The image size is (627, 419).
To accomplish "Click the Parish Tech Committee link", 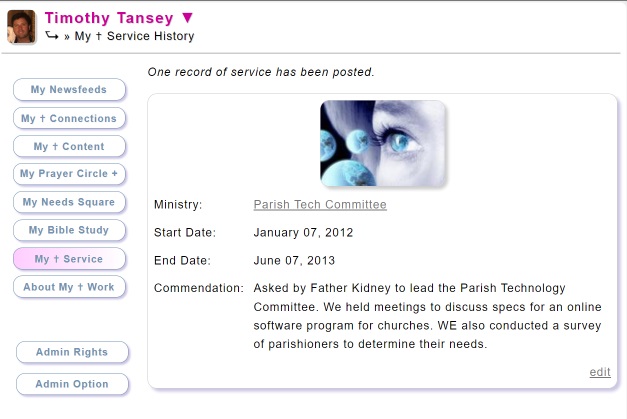I will [320, 205].
